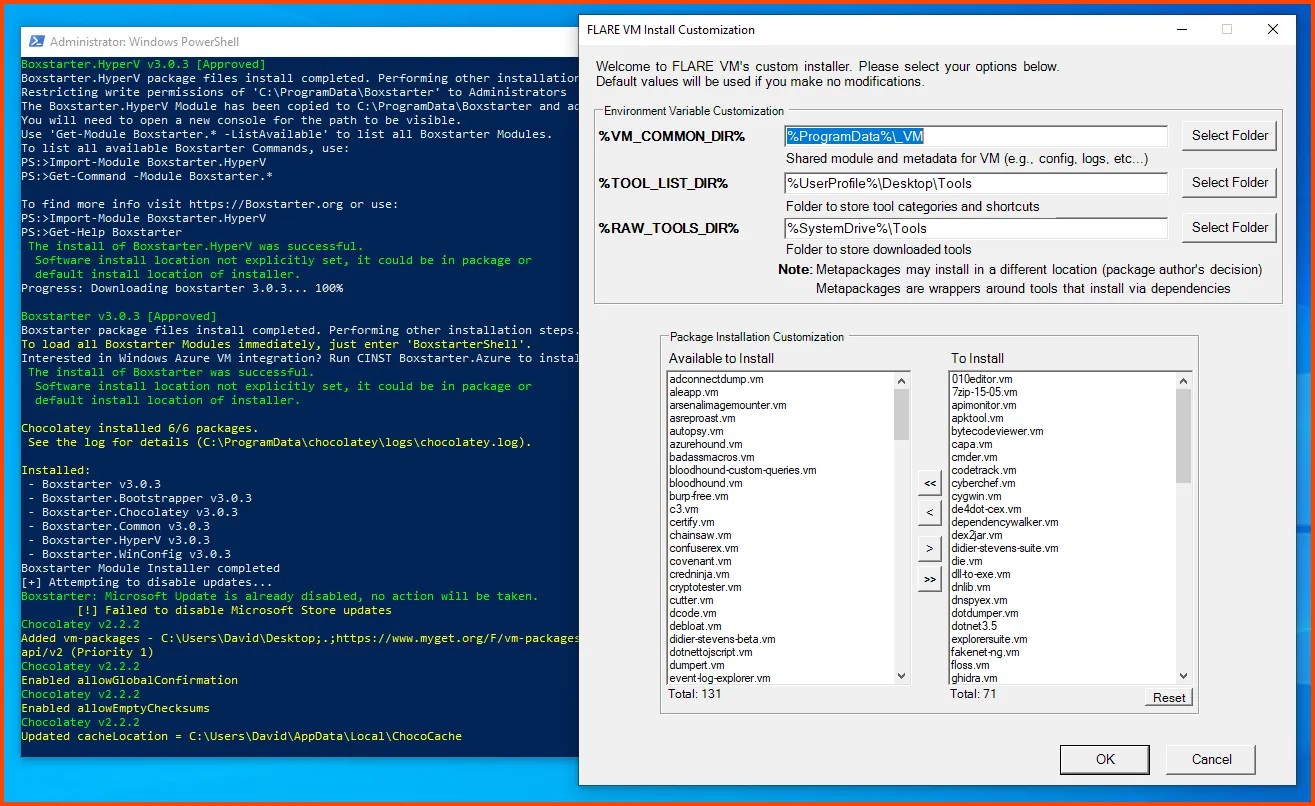Click the Available to Install list's up arrow
This screenshot has width=1315, height=806.
point(902,381)
